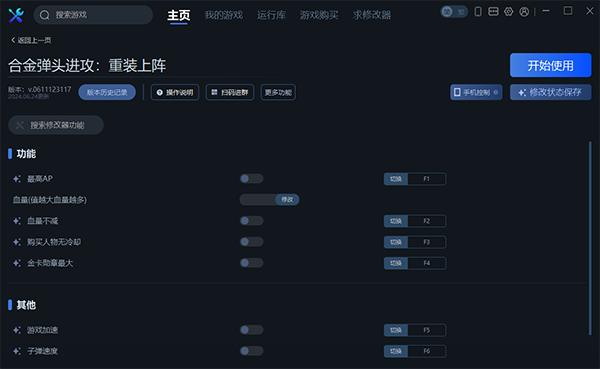Viewport: 600px width, 369px height.
Task: Enable the 血量不减 toggle
Action: [x=251, y=220]
